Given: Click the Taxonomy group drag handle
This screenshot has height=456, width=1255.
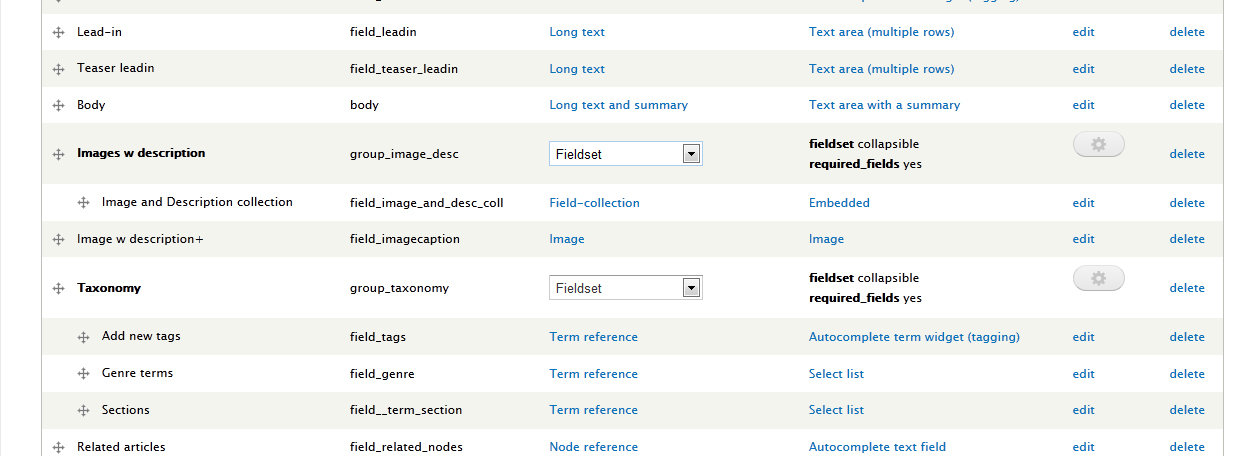Looking at the screenshot, I should click(58, 288).
